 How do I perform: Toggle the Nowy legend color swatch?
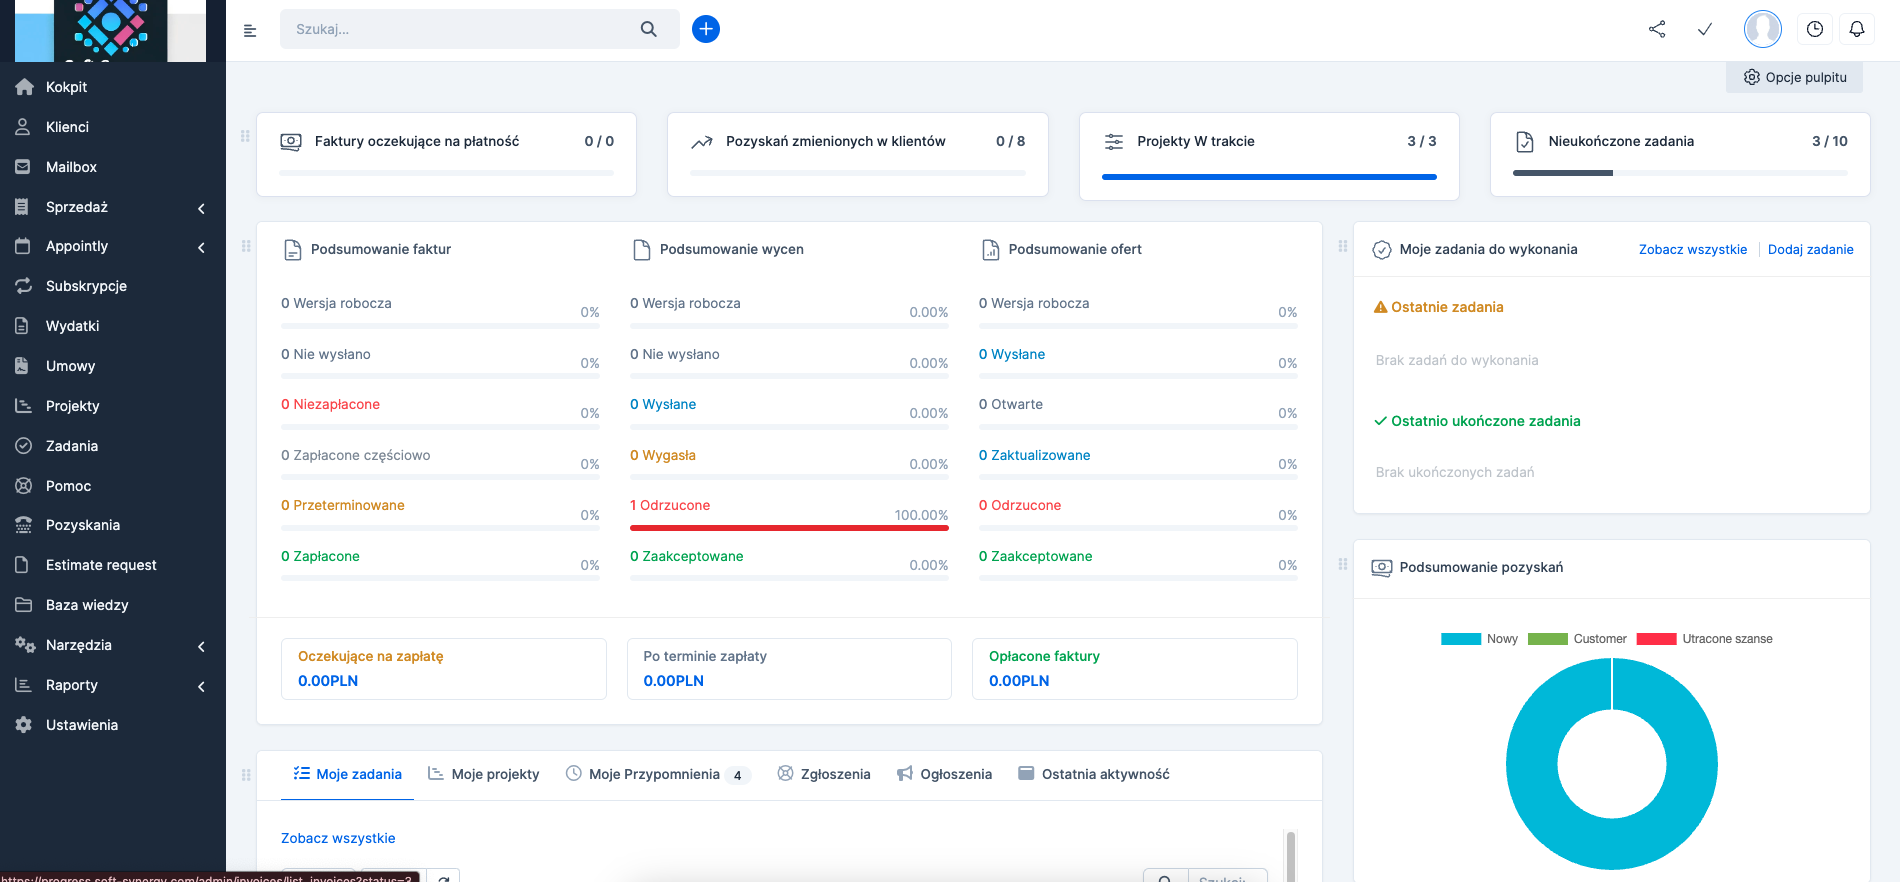pyautogui.click(x=1461, y=639)
